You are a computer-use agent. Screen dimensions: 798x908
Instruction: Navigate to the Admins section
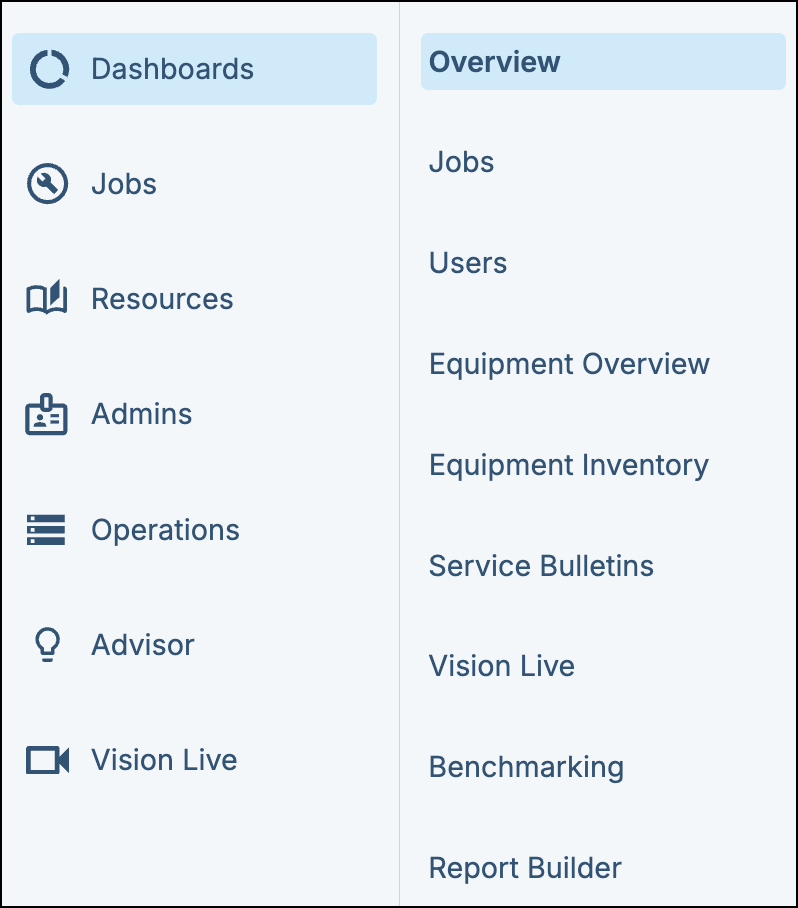click(x=141, y=414)
